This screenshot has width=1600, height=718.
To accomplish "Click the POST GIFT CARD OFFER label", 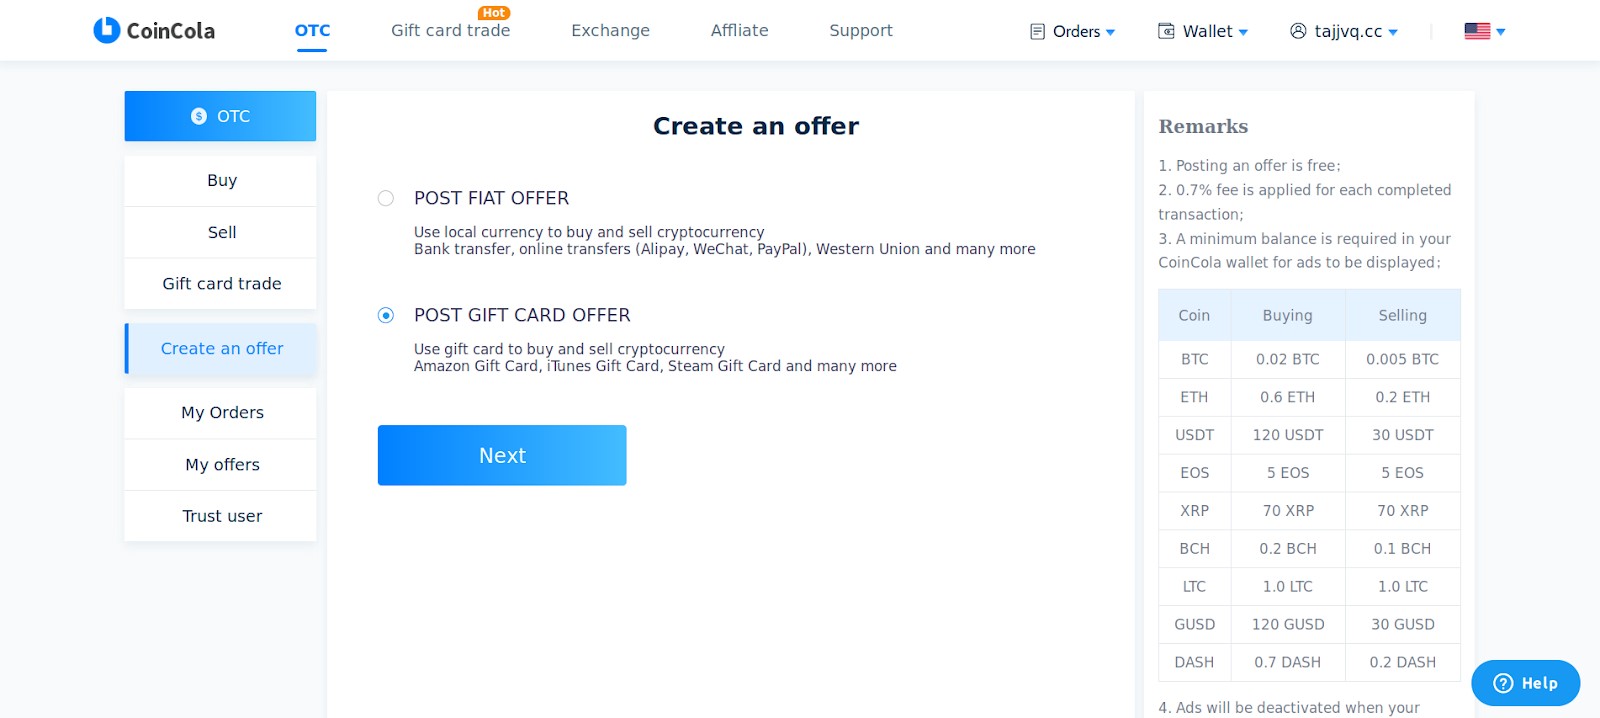I will click(x=522, y=315).
